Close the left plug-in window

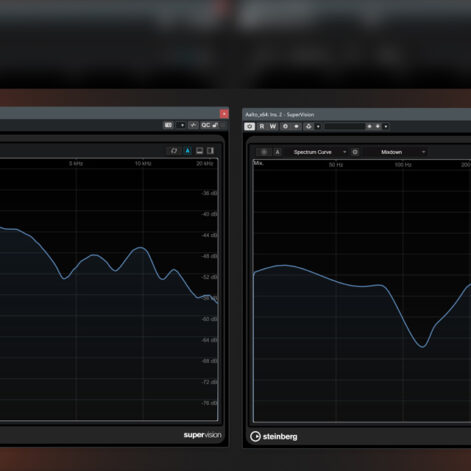point(224,114)
